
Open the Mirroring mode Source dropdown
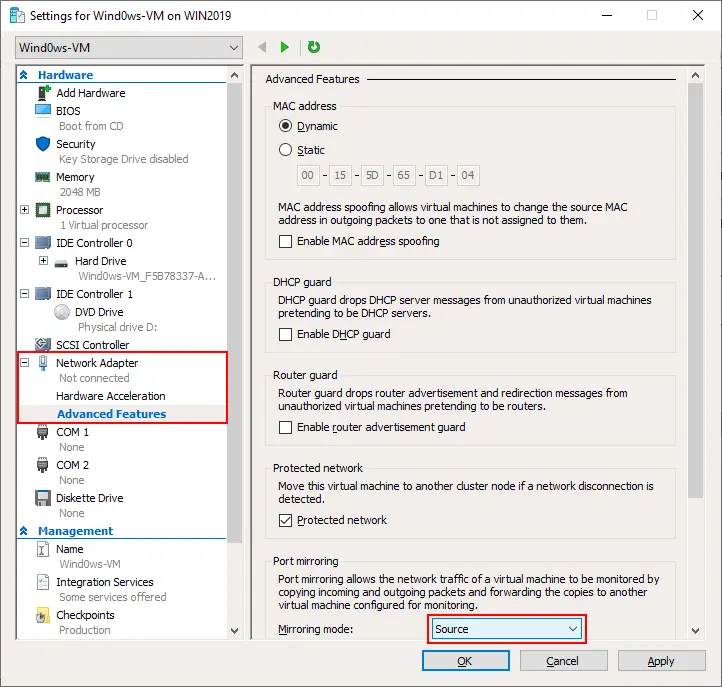click(x=507, y=629)
